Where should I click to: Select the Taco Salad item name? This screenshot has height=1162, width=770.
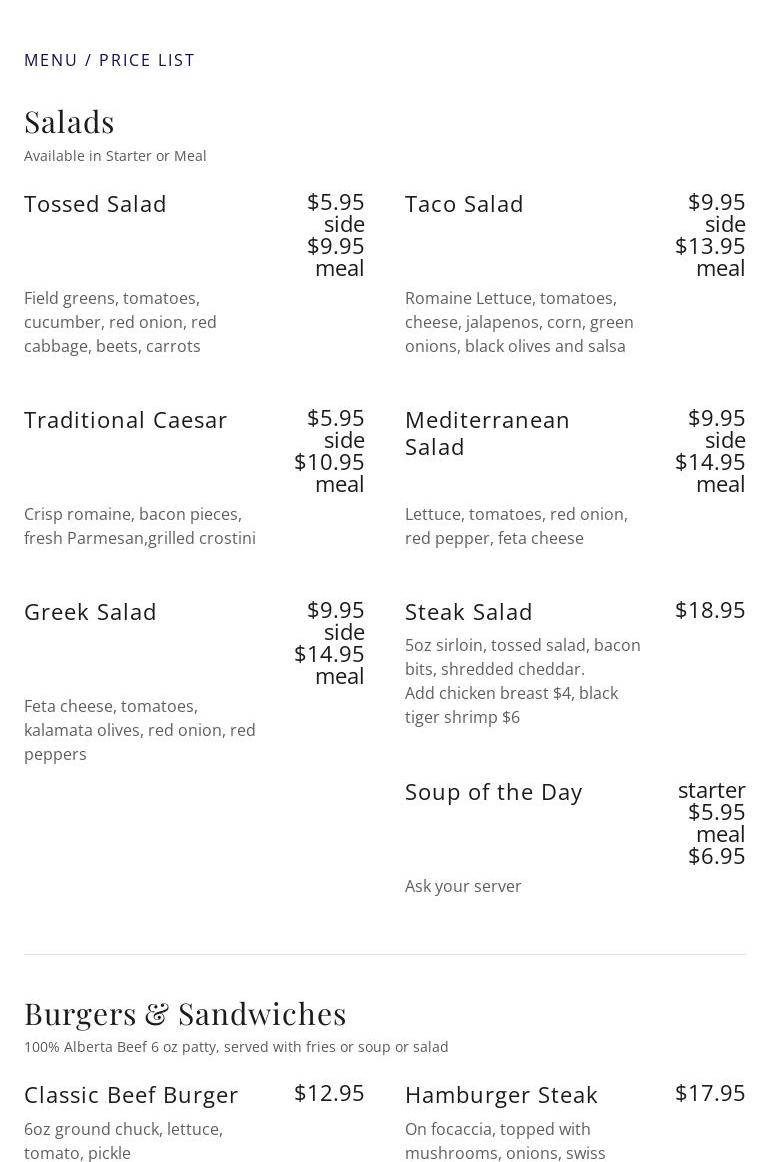pyautogui.click(x=464, y=204)
